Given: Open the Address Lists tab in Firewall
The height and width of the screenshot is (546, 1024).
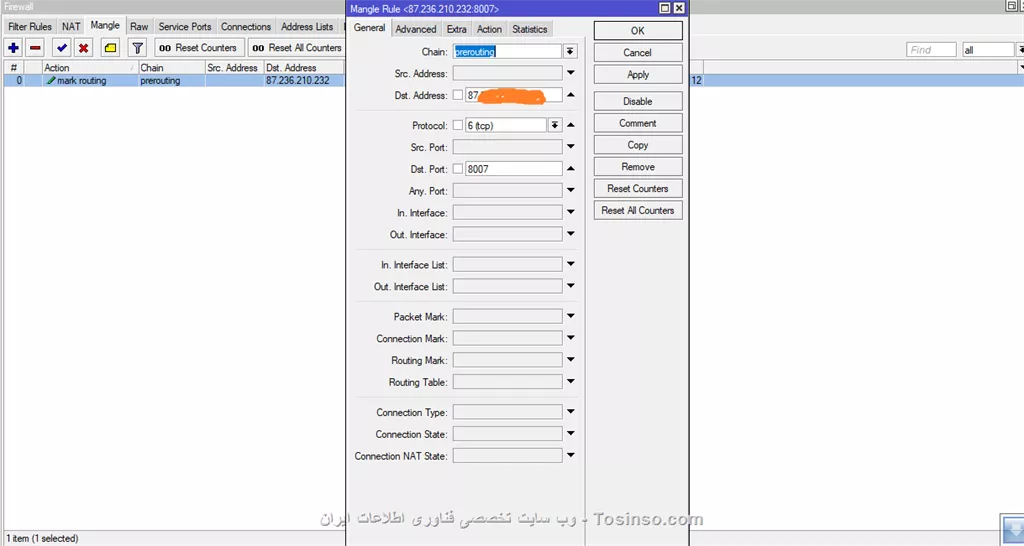Looking at the screenshot, I should point(307,27).
